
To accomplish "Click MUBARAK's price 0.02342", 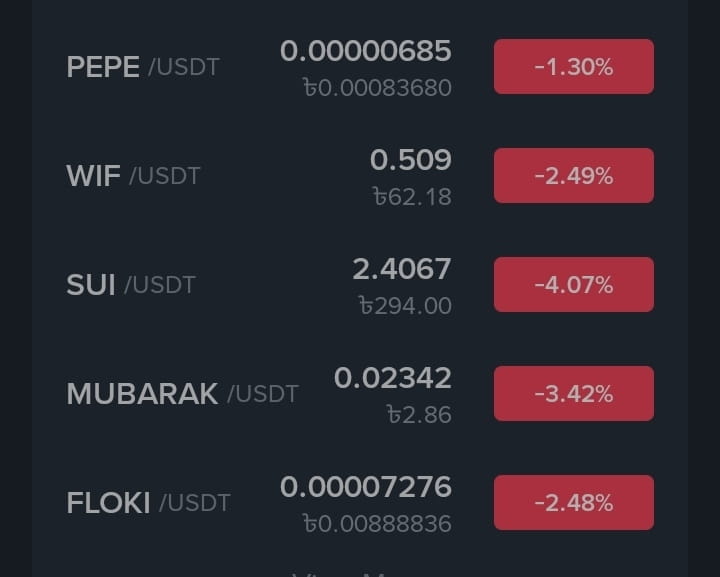I will pos(392,377).
